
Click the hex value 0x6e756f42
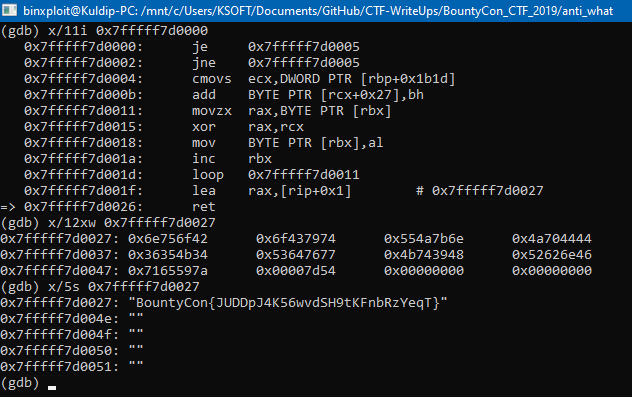(x=168, y=239)
